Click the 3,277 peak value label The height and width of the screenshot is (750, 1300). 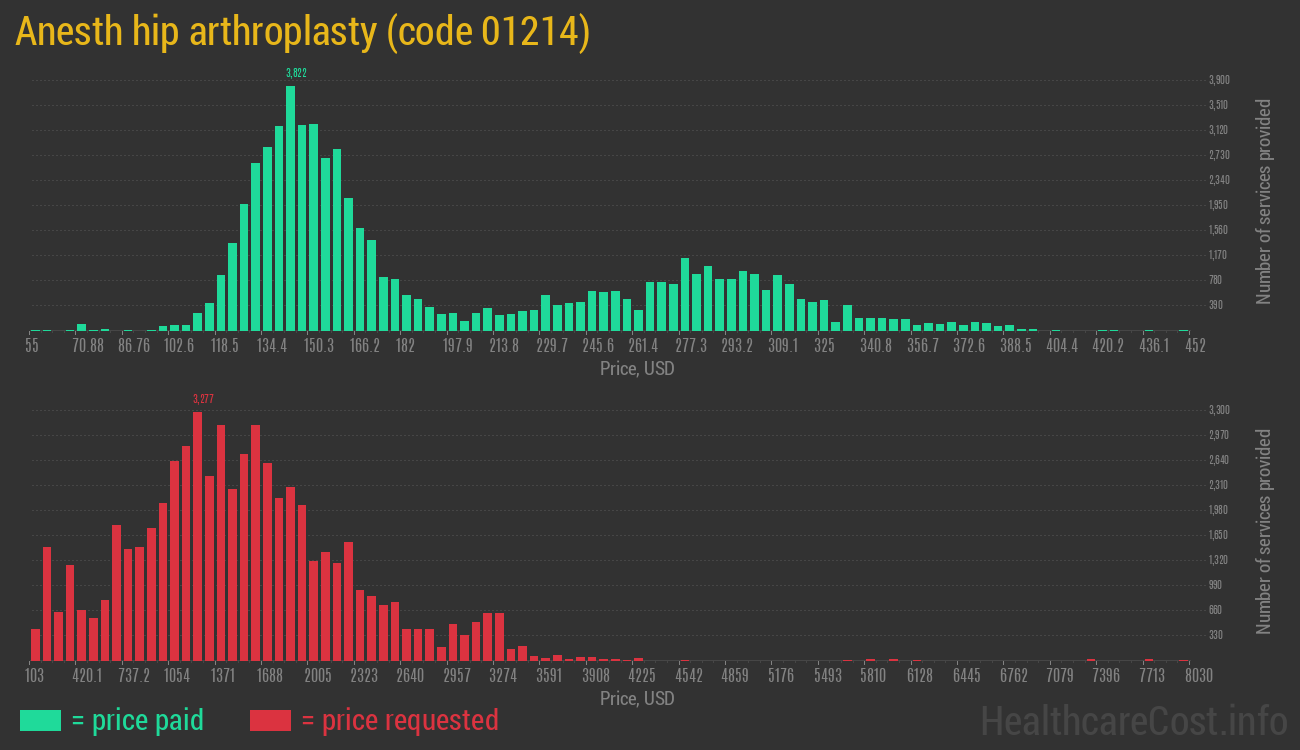pyautogui.click(x=203, y=399)
